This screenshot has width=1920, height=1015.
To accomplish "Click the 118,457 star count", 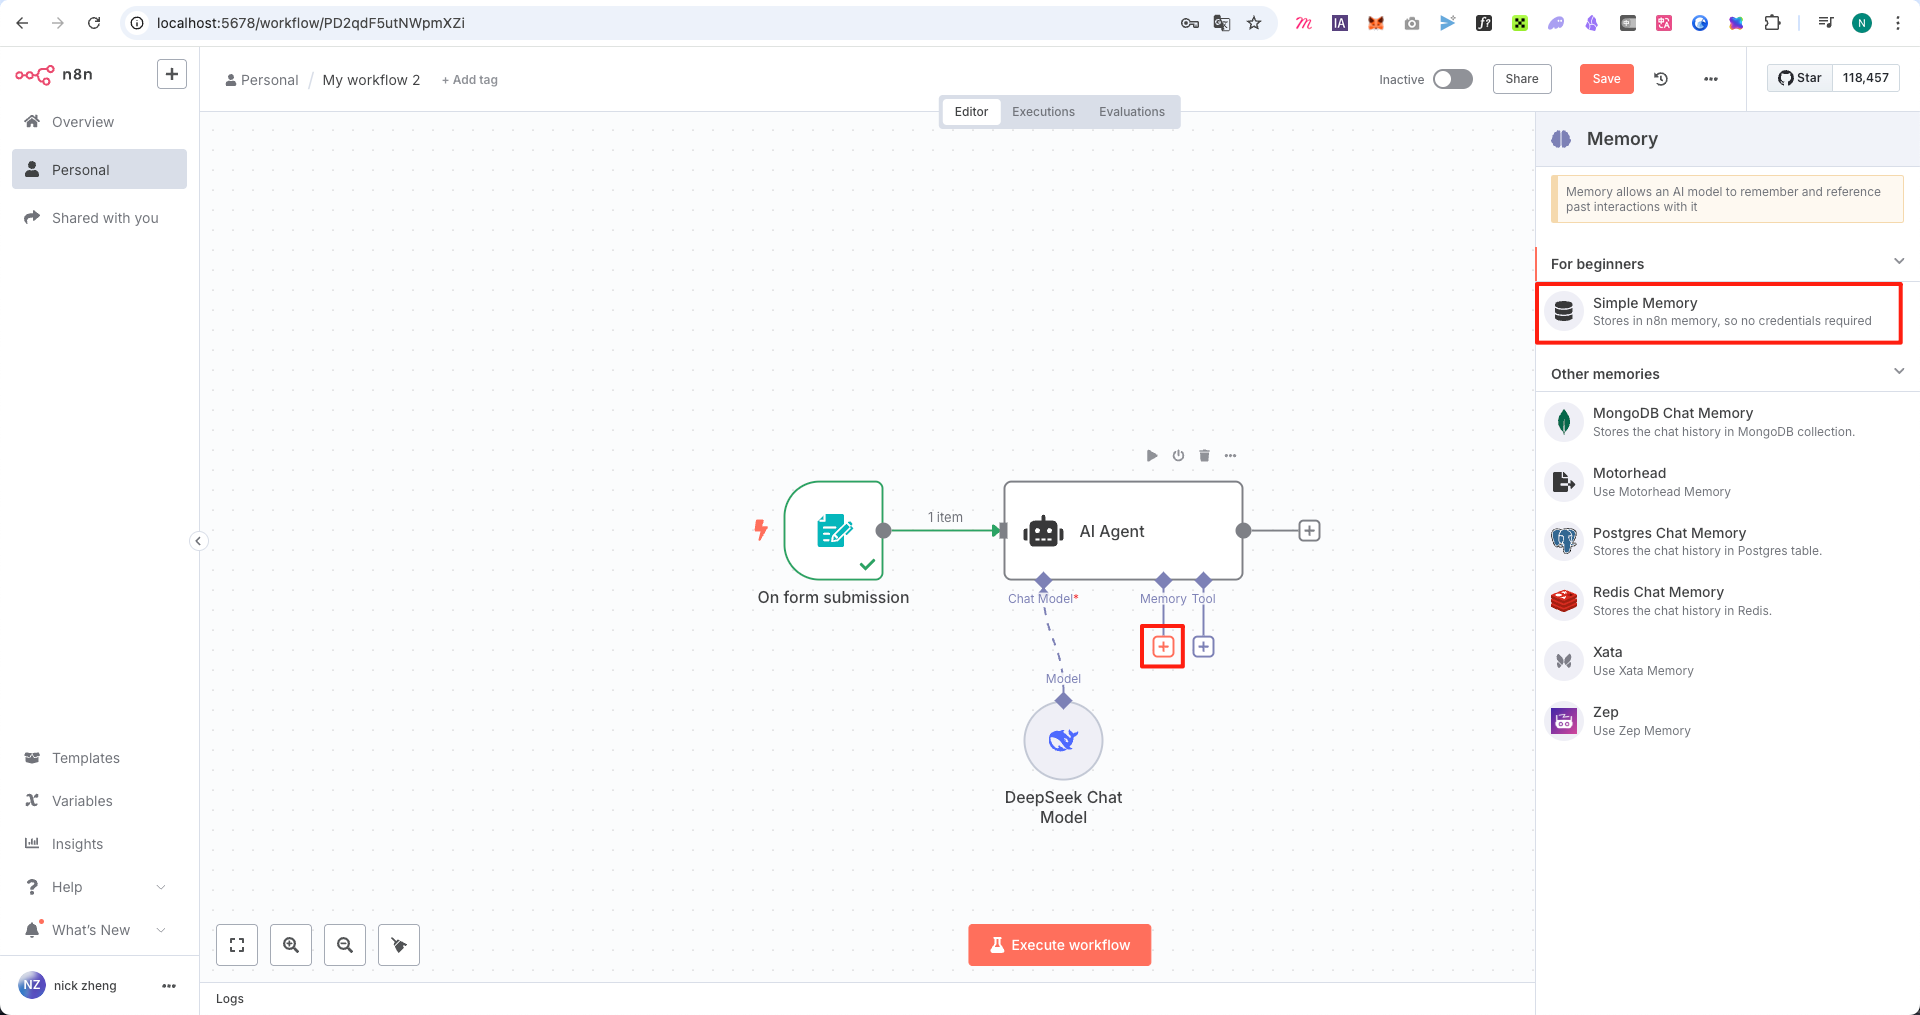I will coord(1865,78).
